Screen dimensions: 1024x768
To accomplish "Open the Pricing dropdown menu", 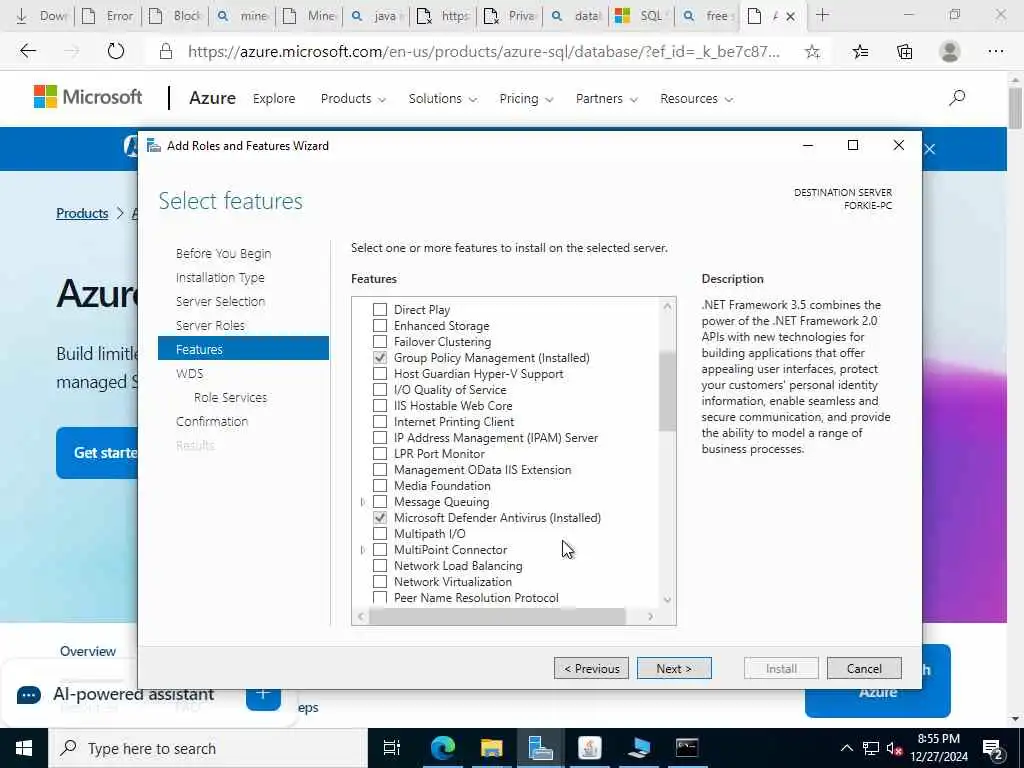I will pyautogui.click(x=526, y=99).
